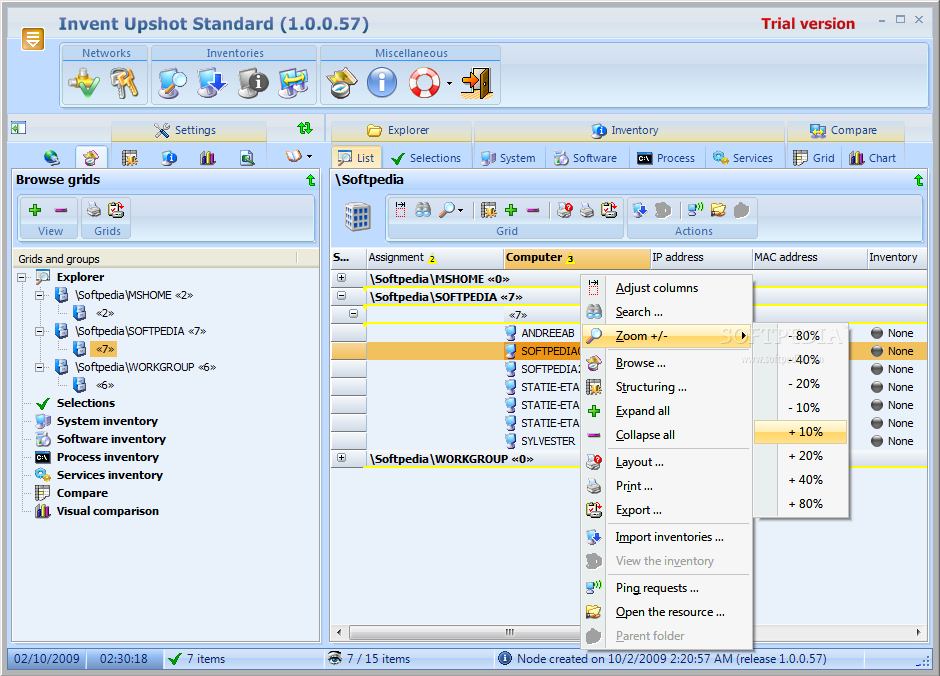940x676 pixels.
Task: Collapse the \Softpedia\SOFTPEDIA «7» group row
Action: coord(341,296)
